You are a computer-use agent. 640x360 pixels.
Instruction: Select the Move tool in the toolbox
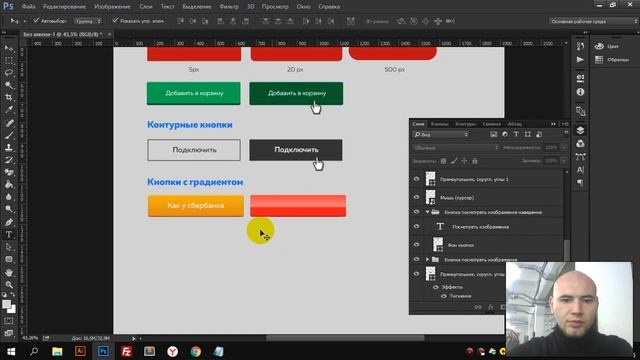tap(9, 48)
